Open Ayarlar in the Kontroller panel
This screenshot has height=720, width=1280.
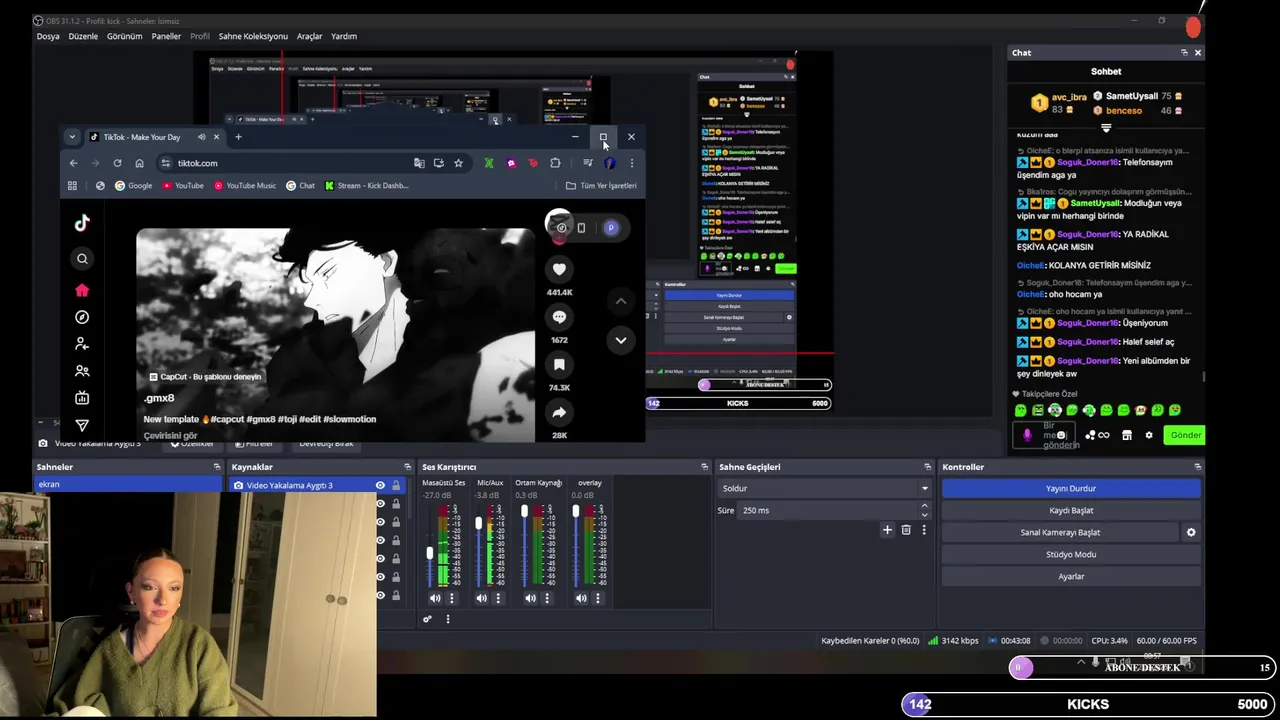(x=1071, y=576)
